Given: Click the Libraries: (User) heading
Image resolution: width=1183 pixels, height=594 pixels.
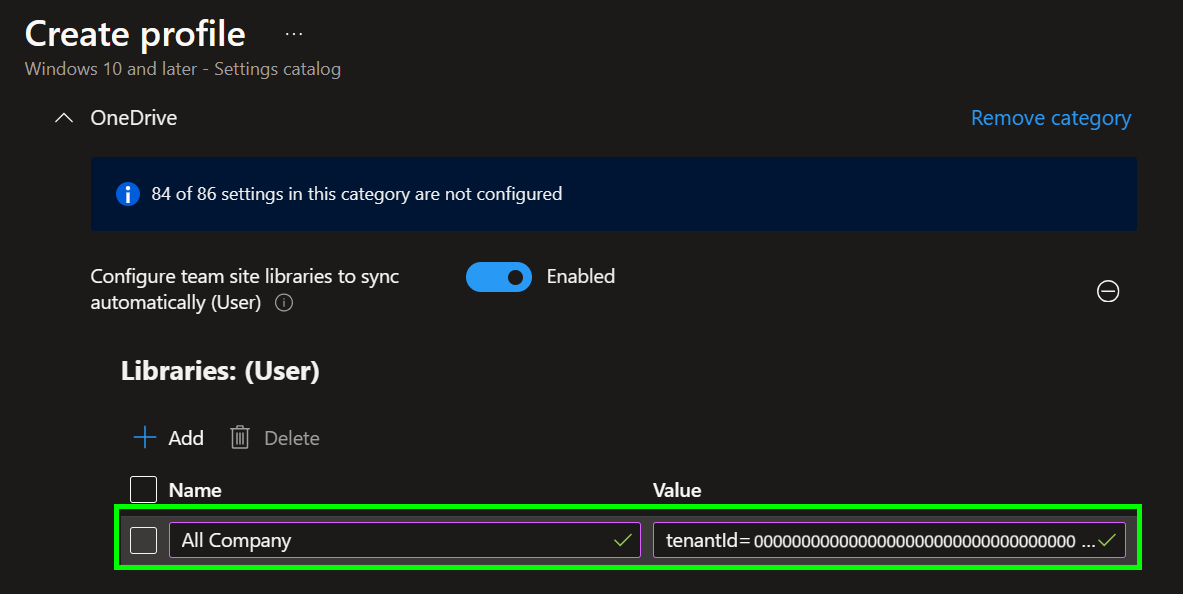Looking at the screenshot, I should [220, 372].
